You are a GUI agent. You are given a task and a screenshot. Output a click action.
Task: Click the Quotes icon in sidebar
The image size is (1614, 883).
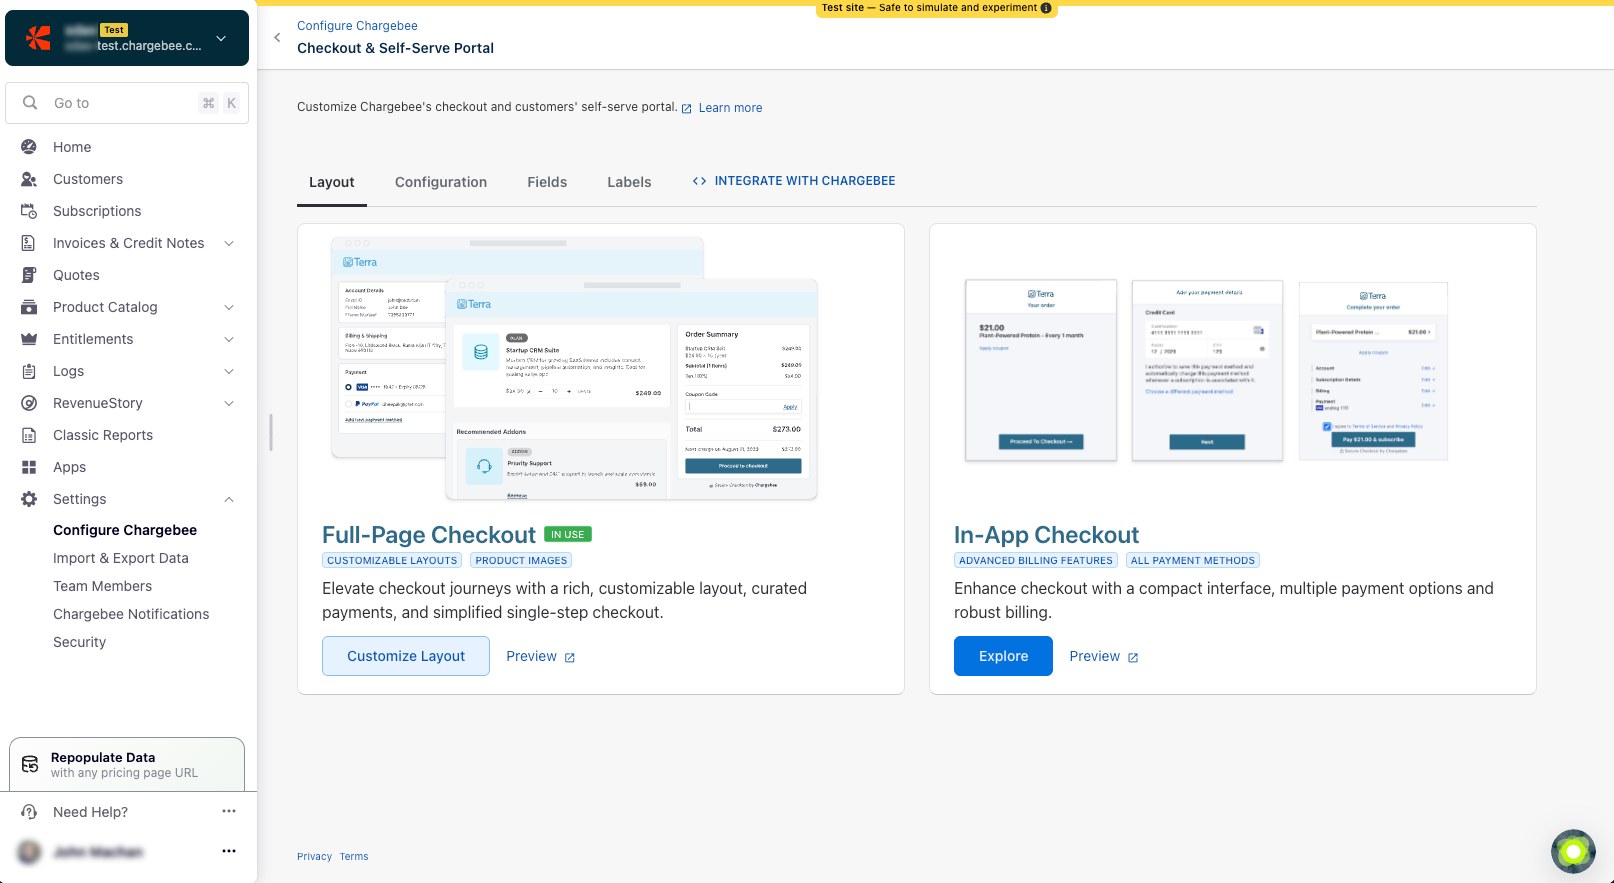(x=29, y=275)
